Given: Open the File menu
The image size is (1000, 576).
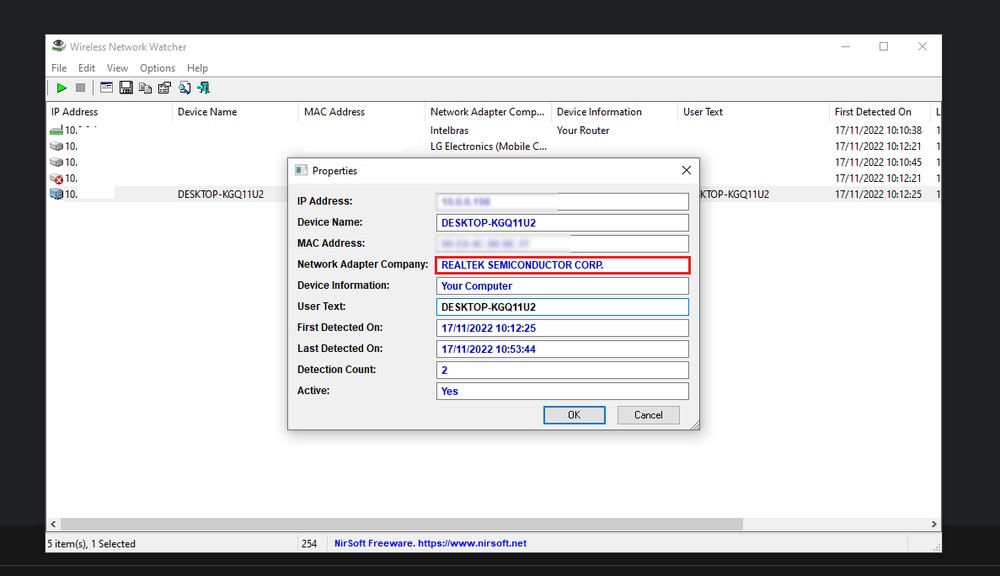Looking at the screenshot, I should point(58,68).
